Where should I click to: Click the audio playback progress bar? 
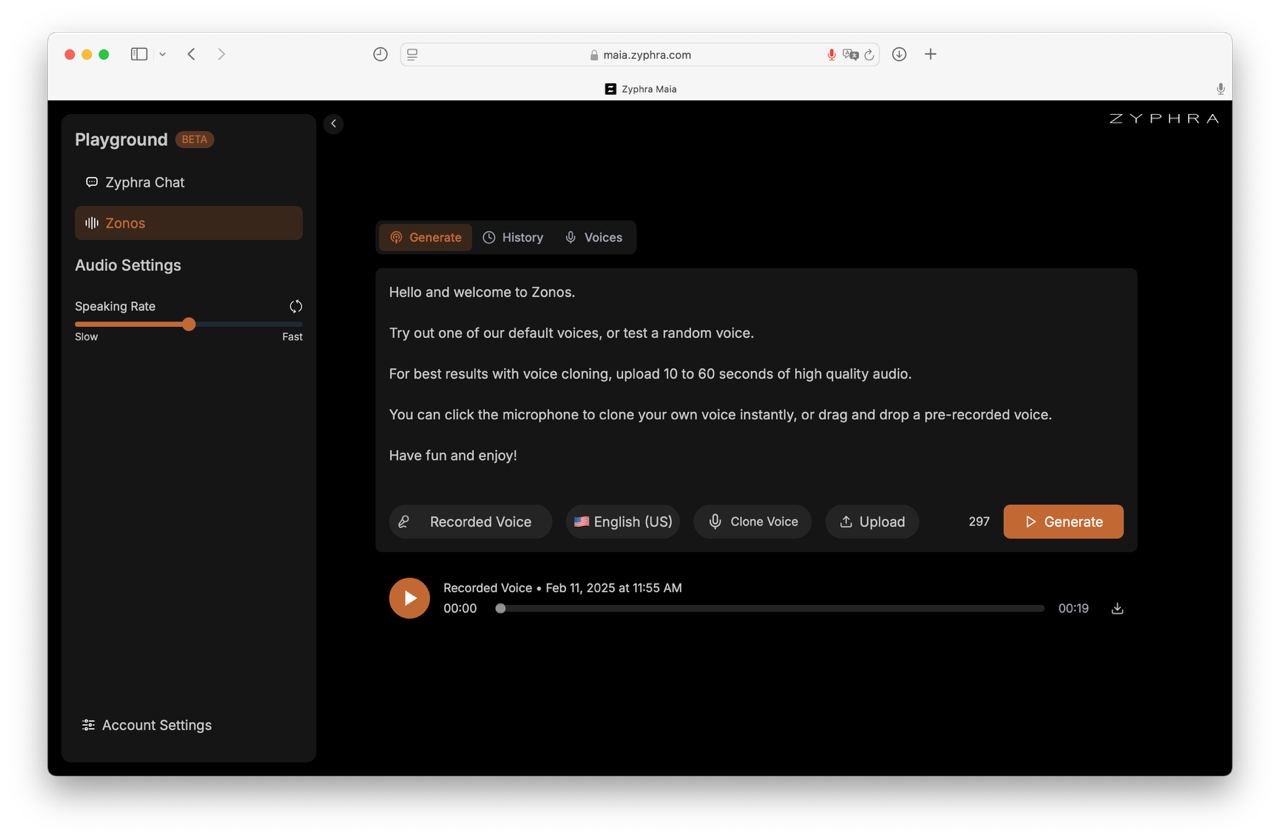click(770, 609)
